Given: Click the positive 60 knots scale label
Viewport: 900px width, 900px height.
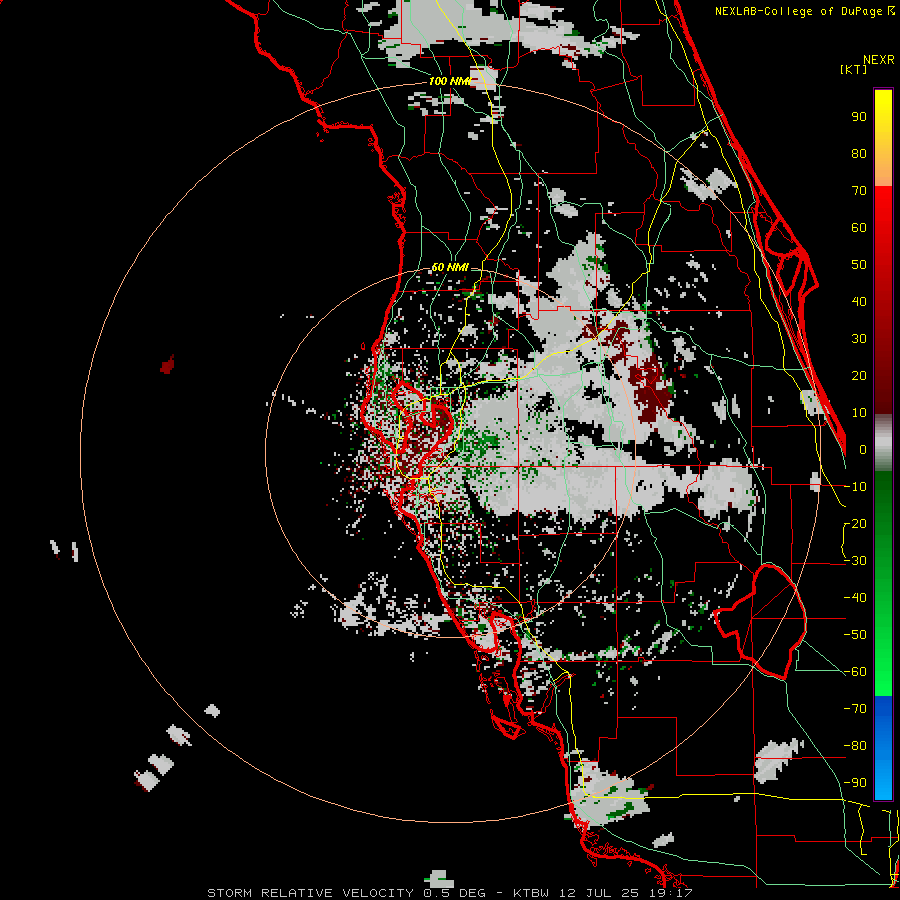Looking at the screenshot, I should (x=859, y=228).
